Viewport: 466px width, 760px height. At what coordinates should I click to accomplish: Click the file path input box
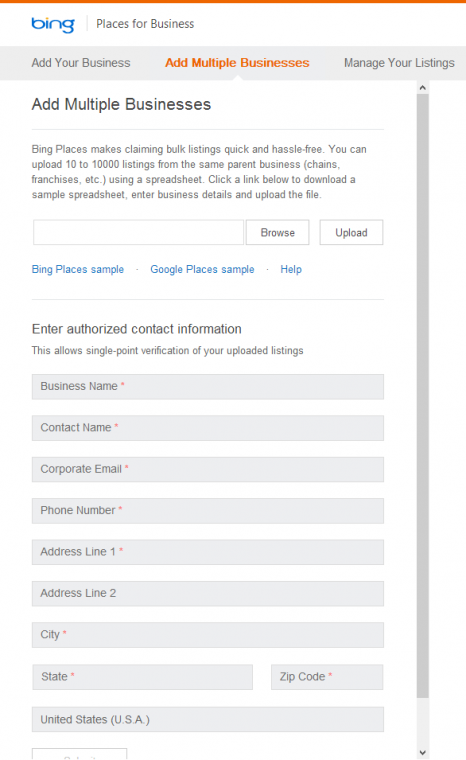[138, 232]
